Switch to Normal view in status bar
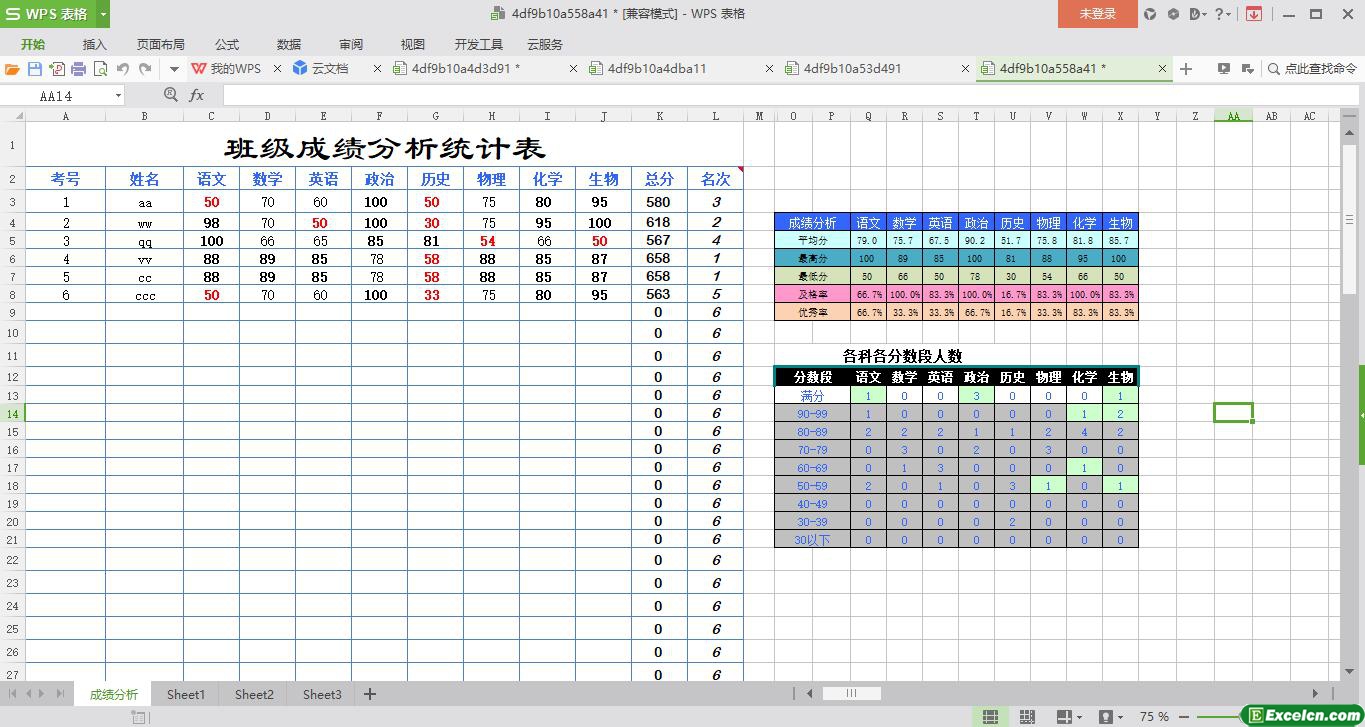Image resolution: width=1365 pixels, height=727 pixels. [990, 717]
